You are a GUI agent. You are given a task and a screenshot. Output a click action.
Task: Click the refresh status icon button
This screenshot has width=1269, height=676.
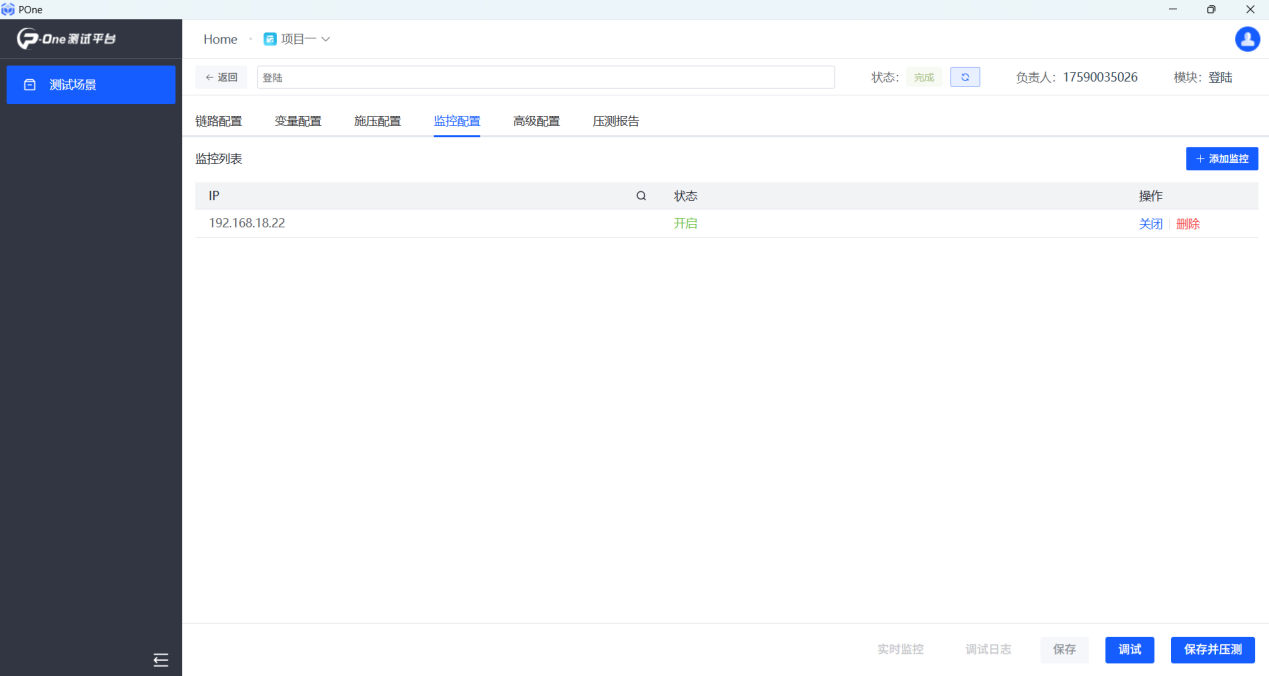965,77
